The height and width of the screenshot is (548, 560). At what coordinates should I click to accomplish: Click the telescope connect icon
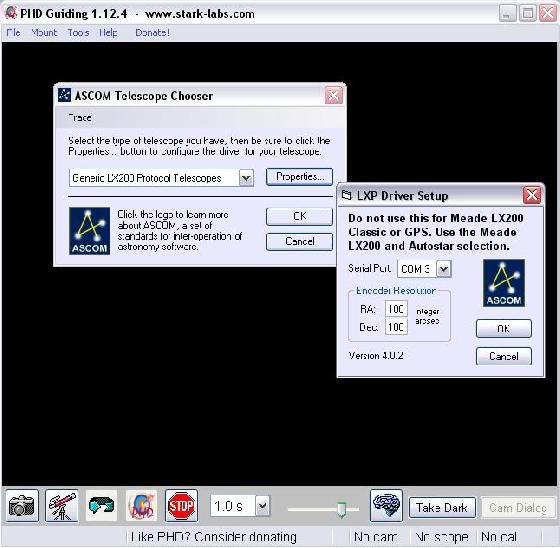pos(62,506)
